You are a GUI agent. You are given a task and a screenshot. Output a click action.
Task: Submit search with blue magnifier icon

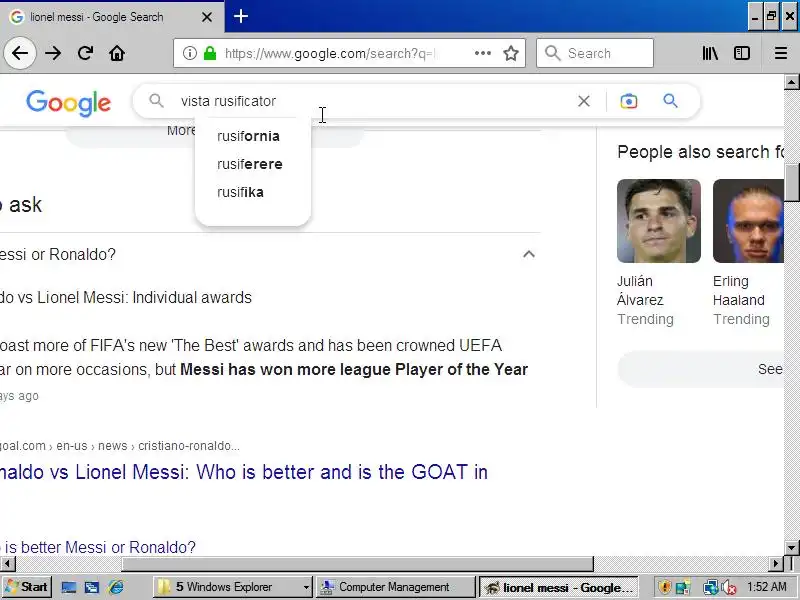(670, 101)
